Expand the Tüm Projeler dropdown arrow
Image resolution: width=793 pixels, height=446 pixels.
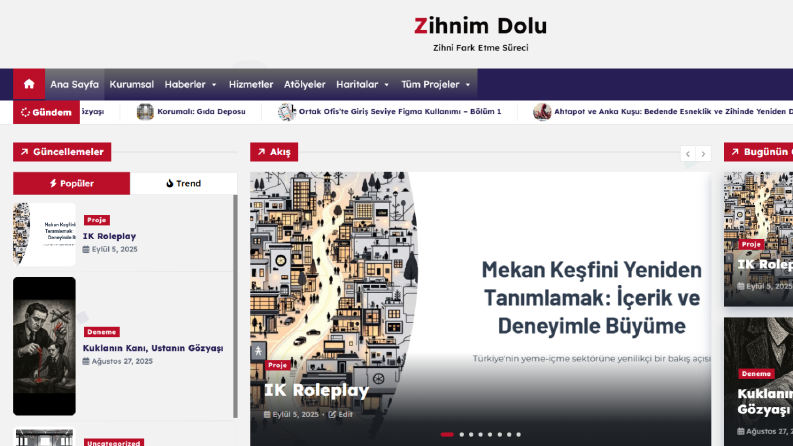(x=468, y=85)
